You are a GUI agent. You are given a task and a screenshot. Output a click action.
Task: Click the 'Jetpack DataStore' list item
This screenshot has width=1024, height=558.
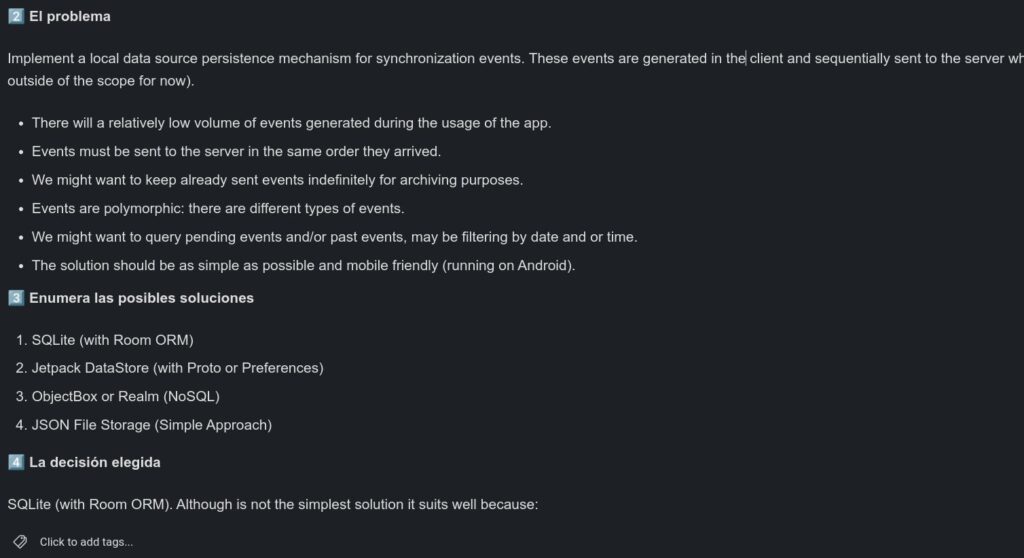point(178,368)
